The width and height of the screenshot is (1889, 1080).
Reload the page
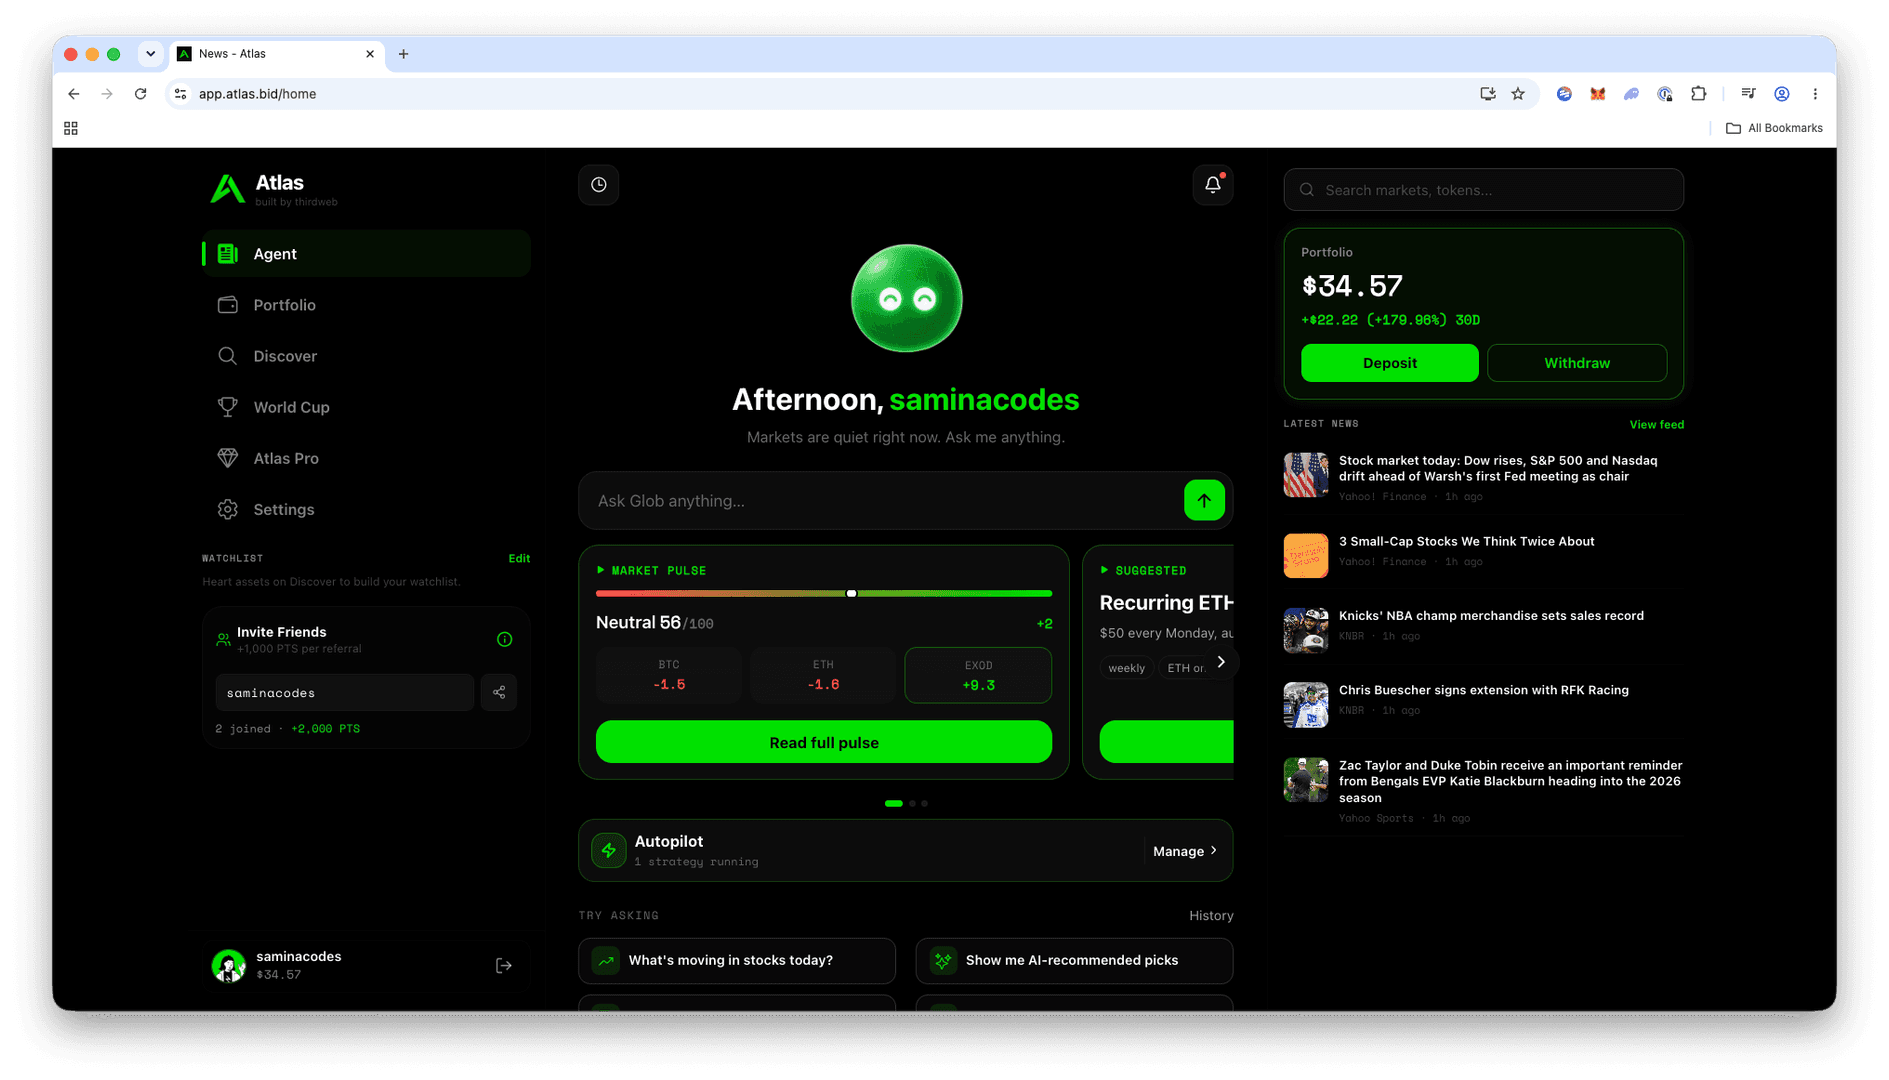pos(141,94)
